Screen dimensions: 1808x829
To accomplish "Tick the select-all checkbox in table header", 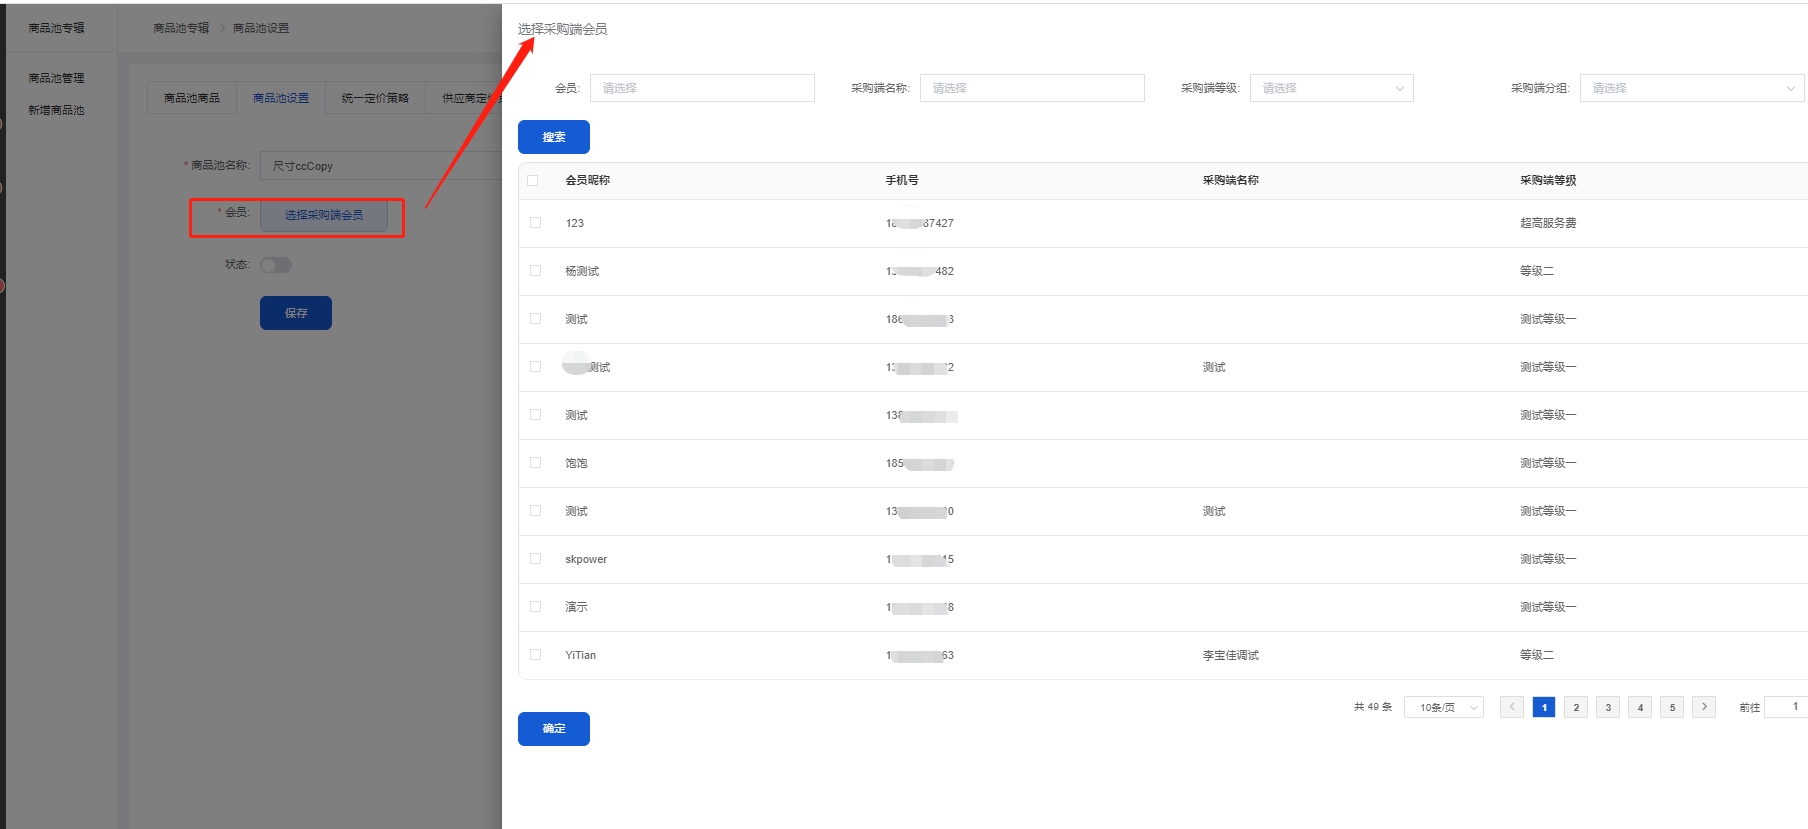I will [x=533, y=181].
